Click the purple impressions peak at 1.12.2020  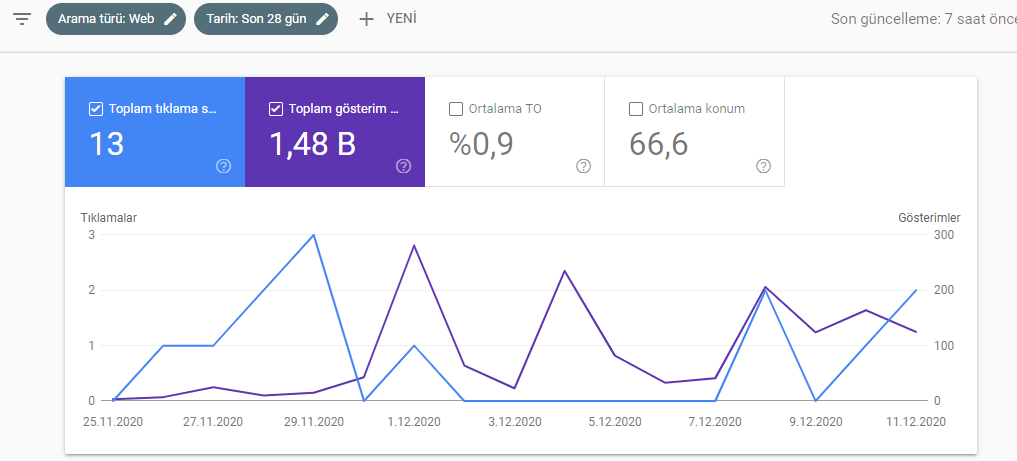coord(414,246)
